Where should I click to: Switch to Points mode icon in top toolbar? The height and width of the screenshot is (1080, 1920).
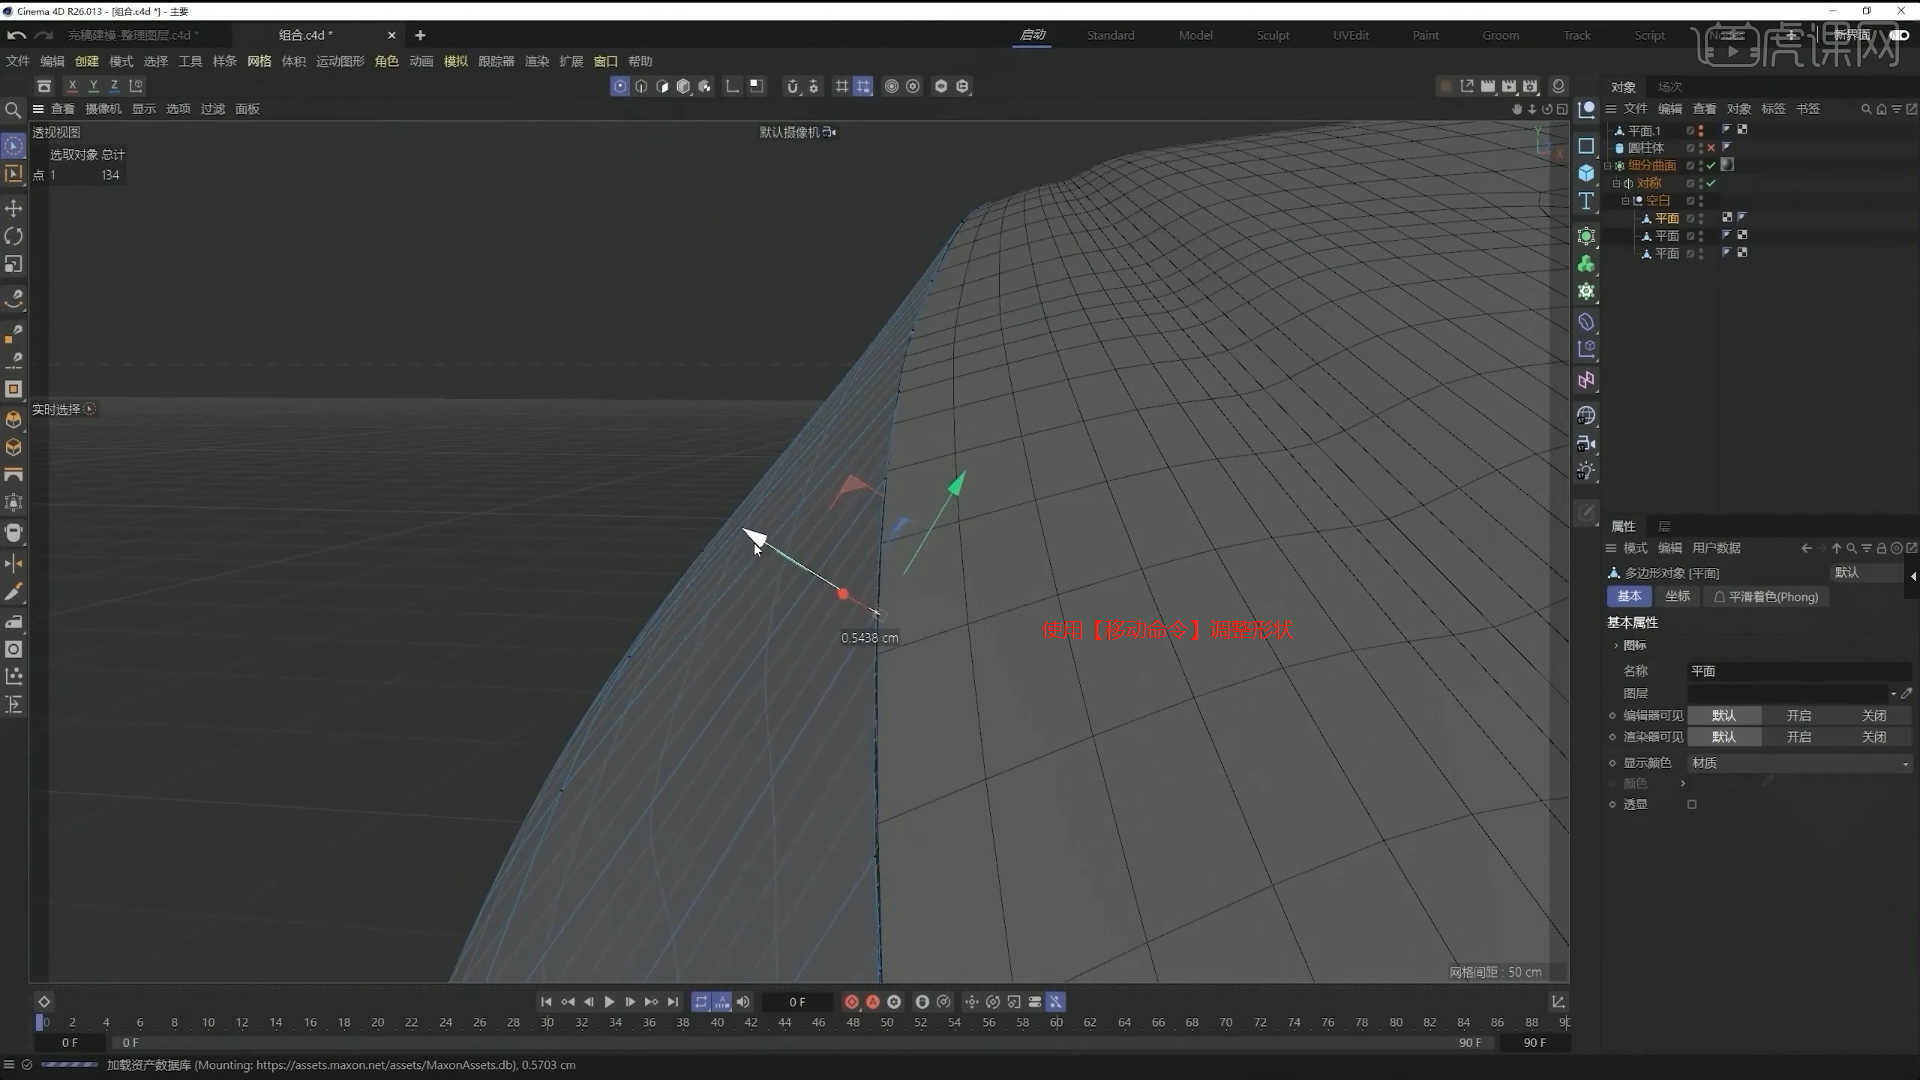tap(620, 86)
